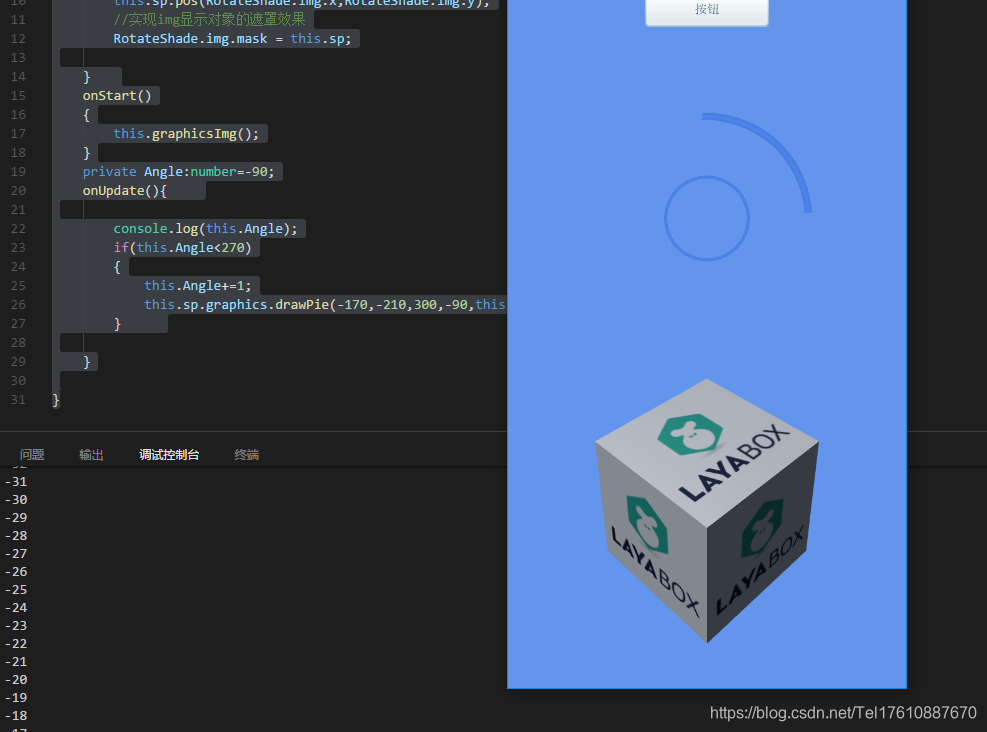Click console output -28
987x732 pixels.
tap(16, 536)
